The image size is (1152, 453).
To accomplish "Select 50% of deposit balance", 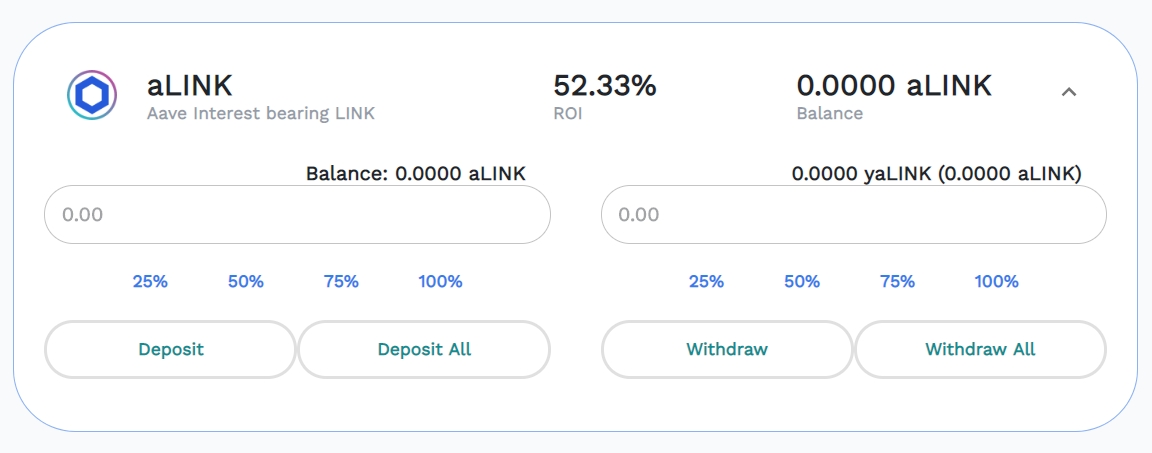I will 246,282.
